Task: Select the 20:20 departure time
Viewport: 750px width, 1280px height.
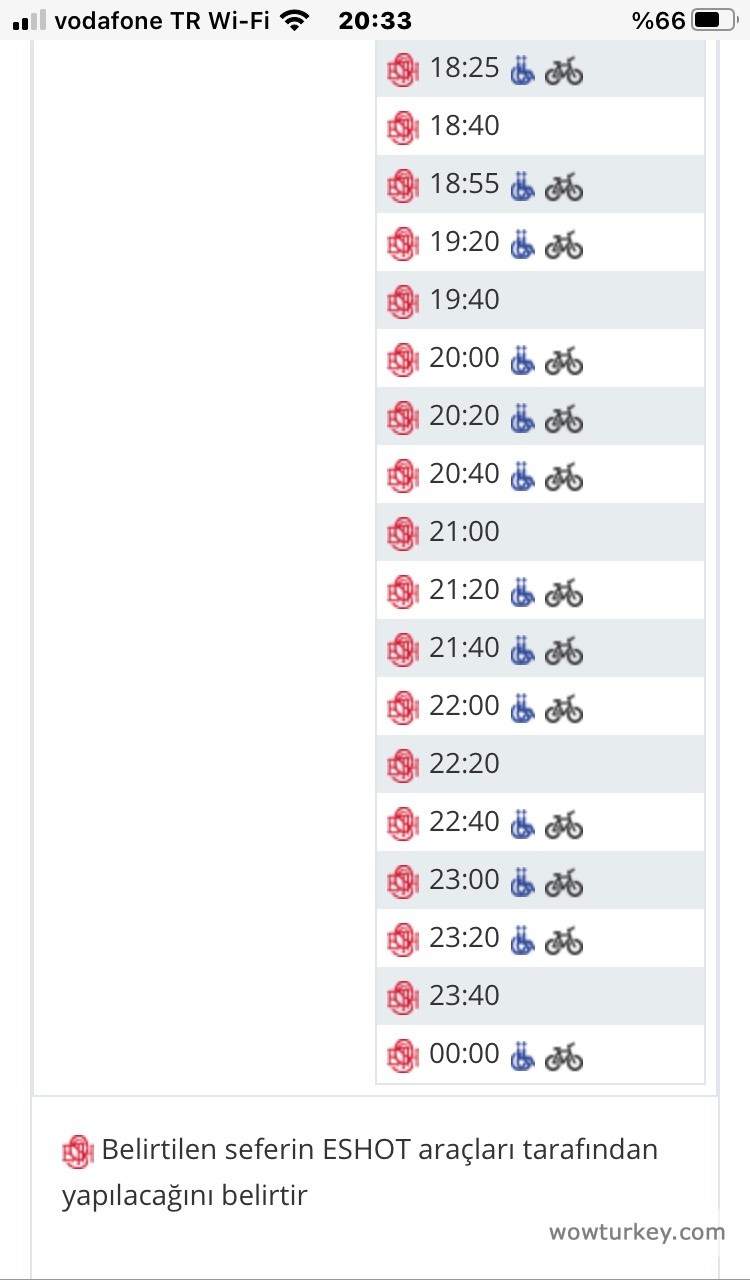Action: click(x=464, y=416)
